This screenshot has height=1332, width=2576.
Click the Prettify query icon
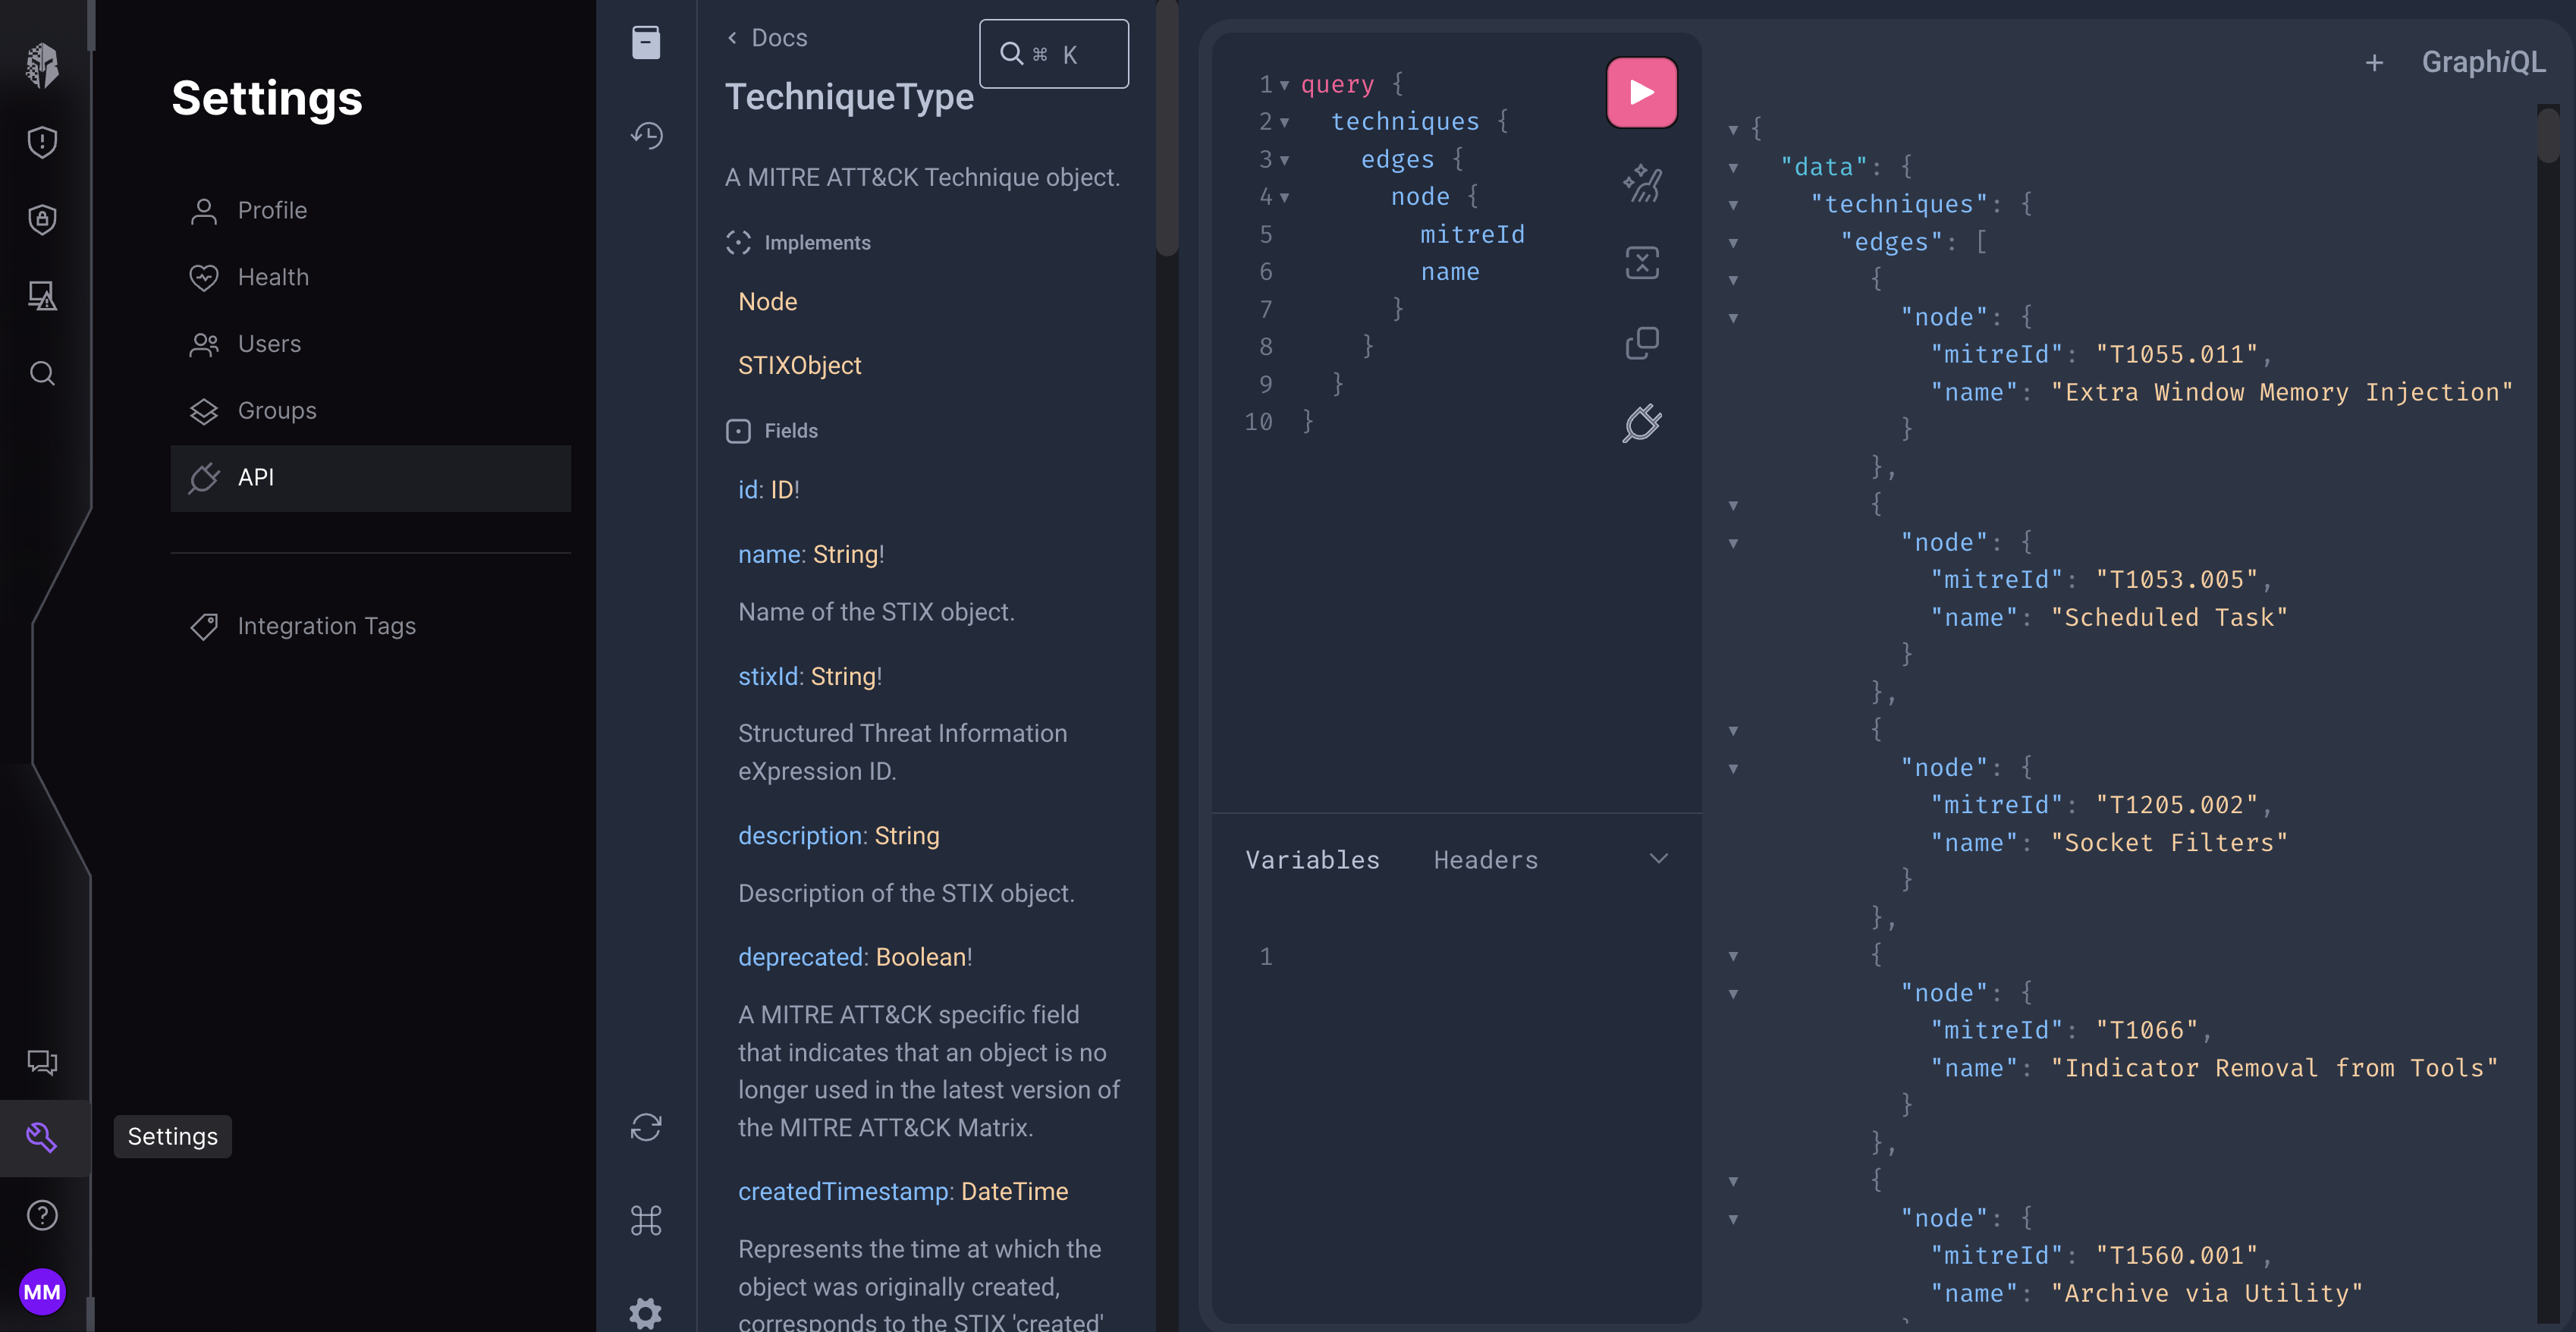click(1641, 183)
